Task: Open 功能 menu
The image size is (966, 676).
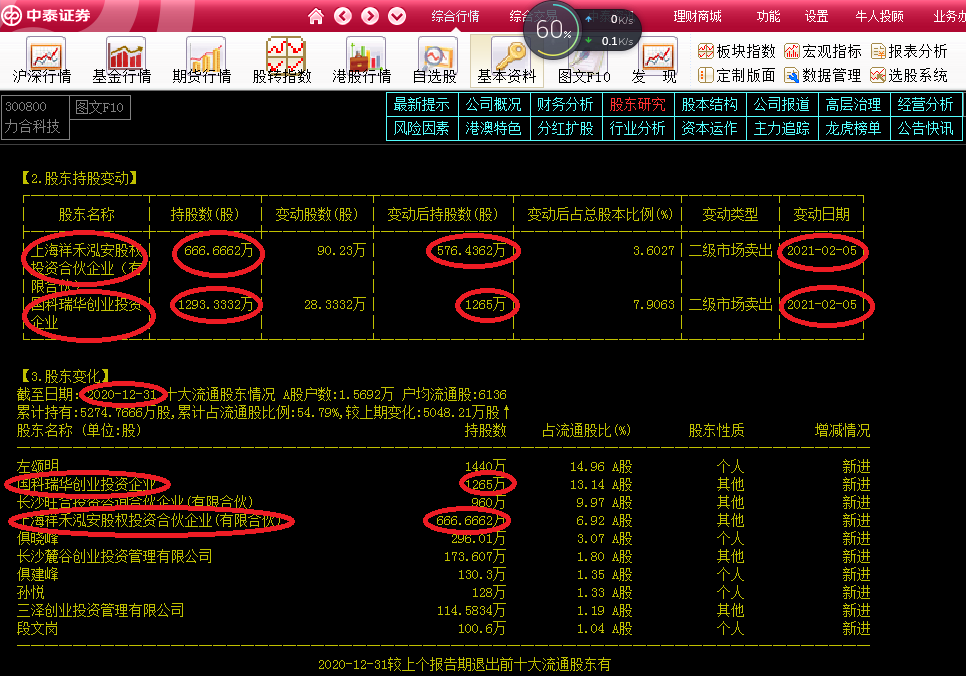Action: (768, 17)
